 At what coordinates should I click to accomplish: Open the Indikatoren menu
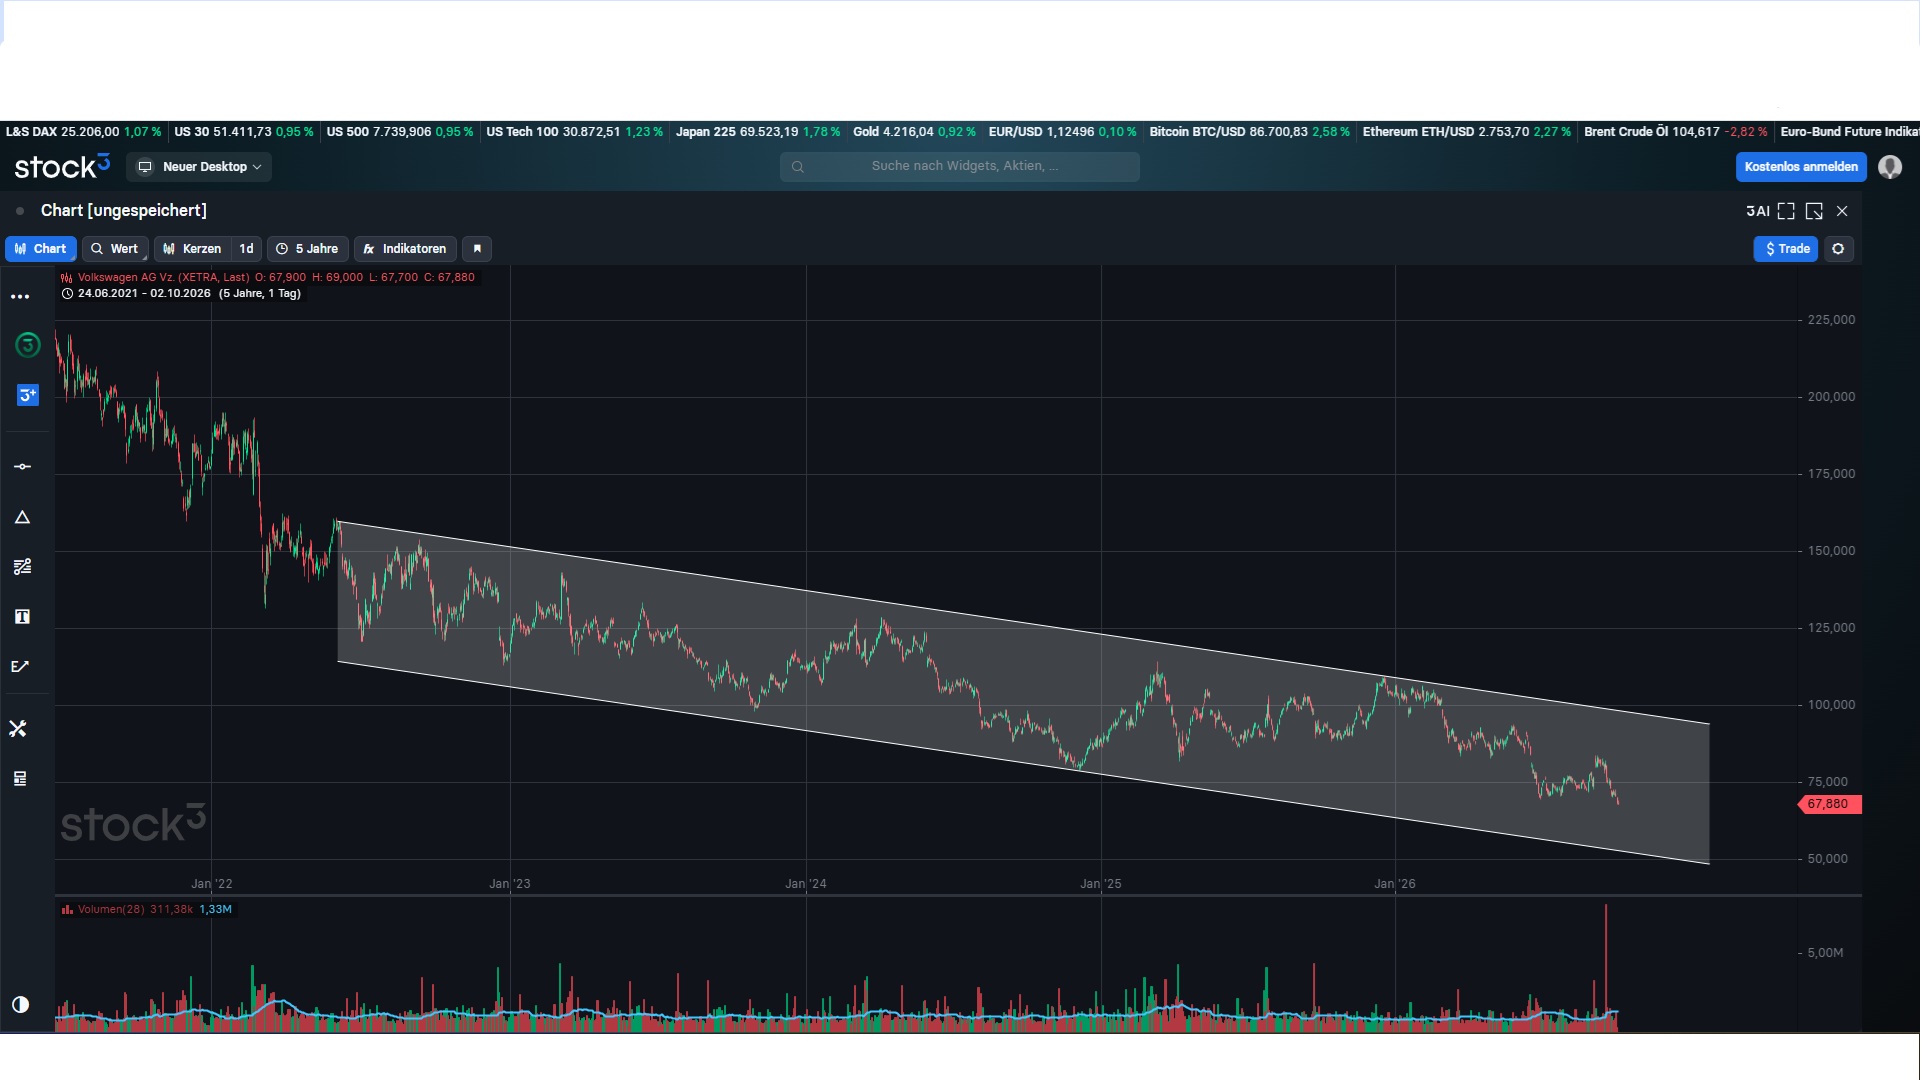(x=405, y=249)
